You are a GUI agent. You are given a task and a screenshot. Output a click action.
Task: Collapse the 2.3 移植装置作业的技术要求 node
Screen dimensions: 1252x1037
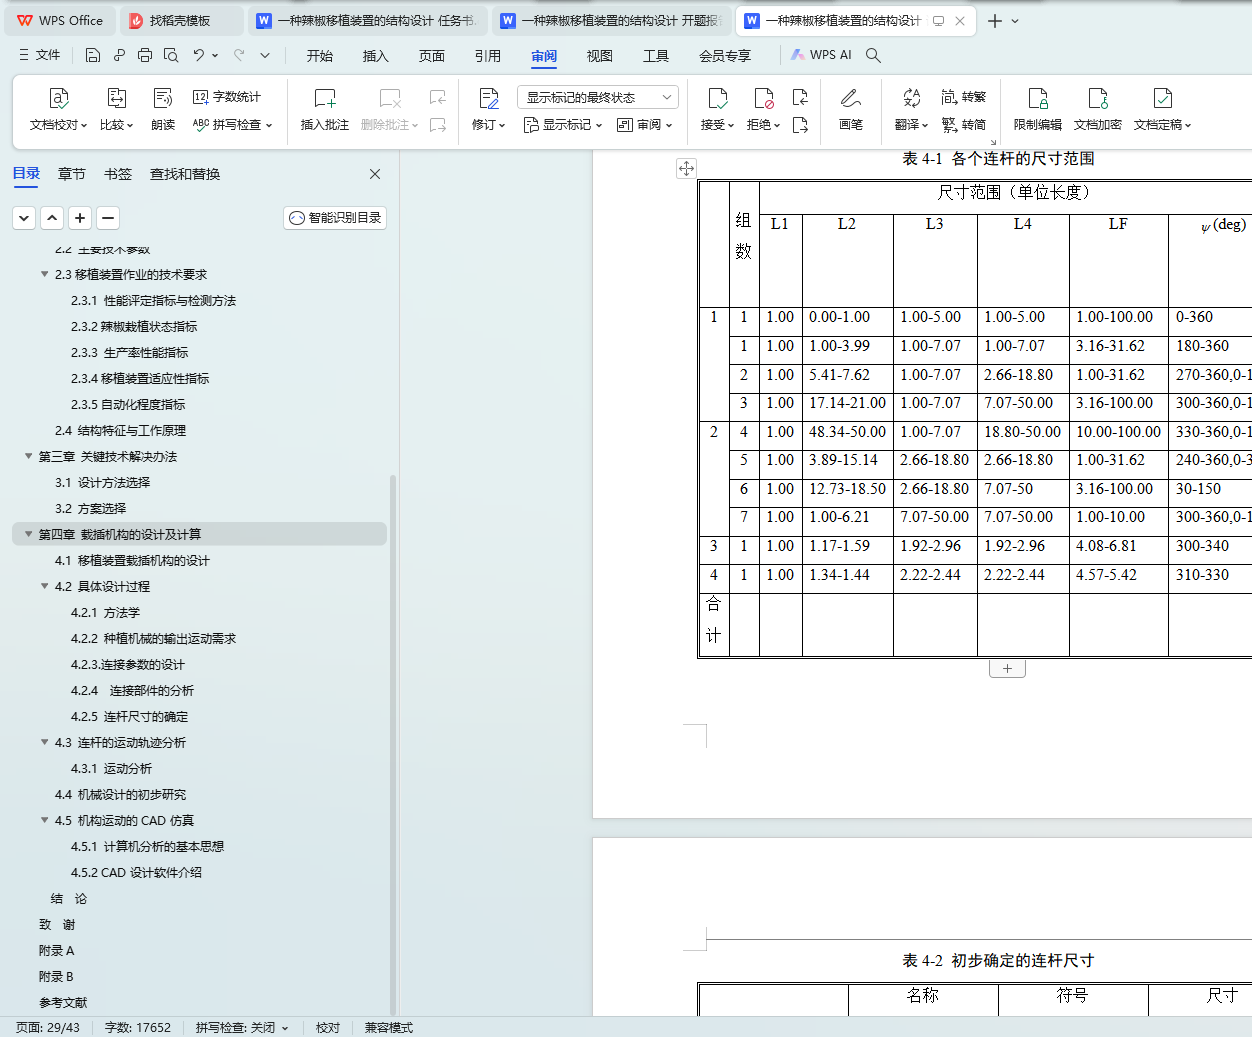coord(44,274)
